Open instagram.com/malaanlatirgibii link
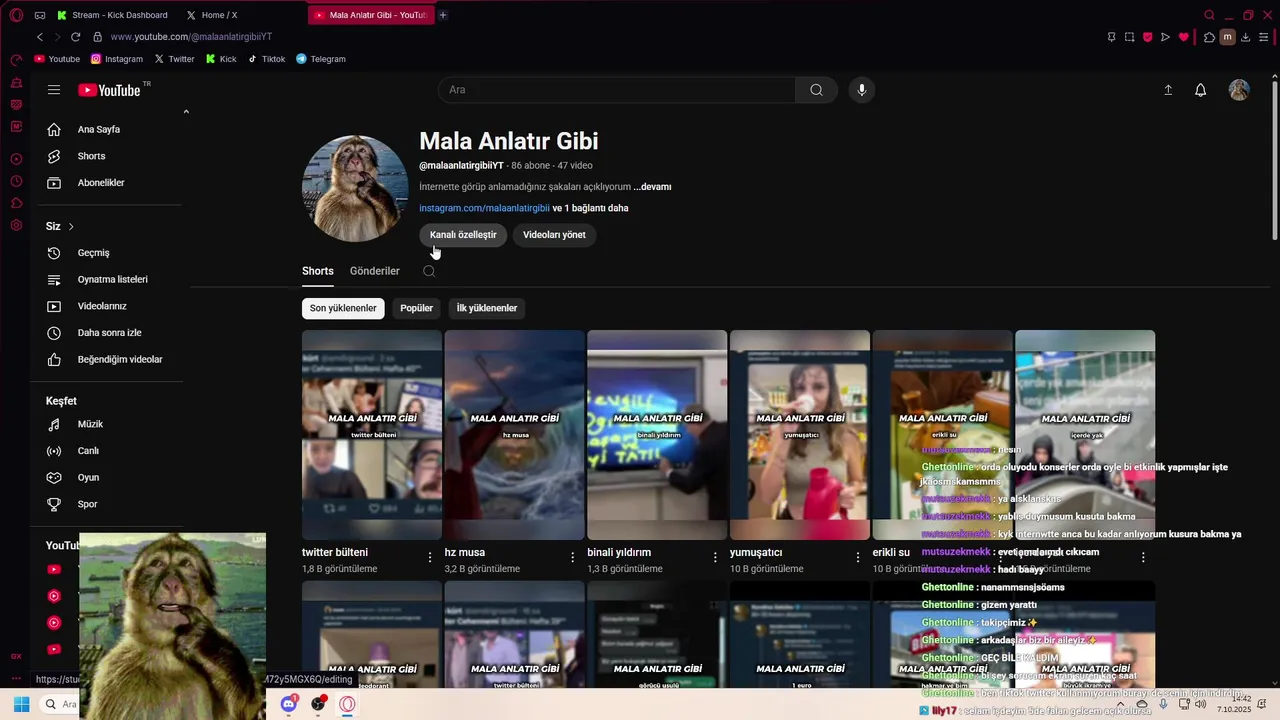This screenshot has height=720, width=1280. point(484,209)
